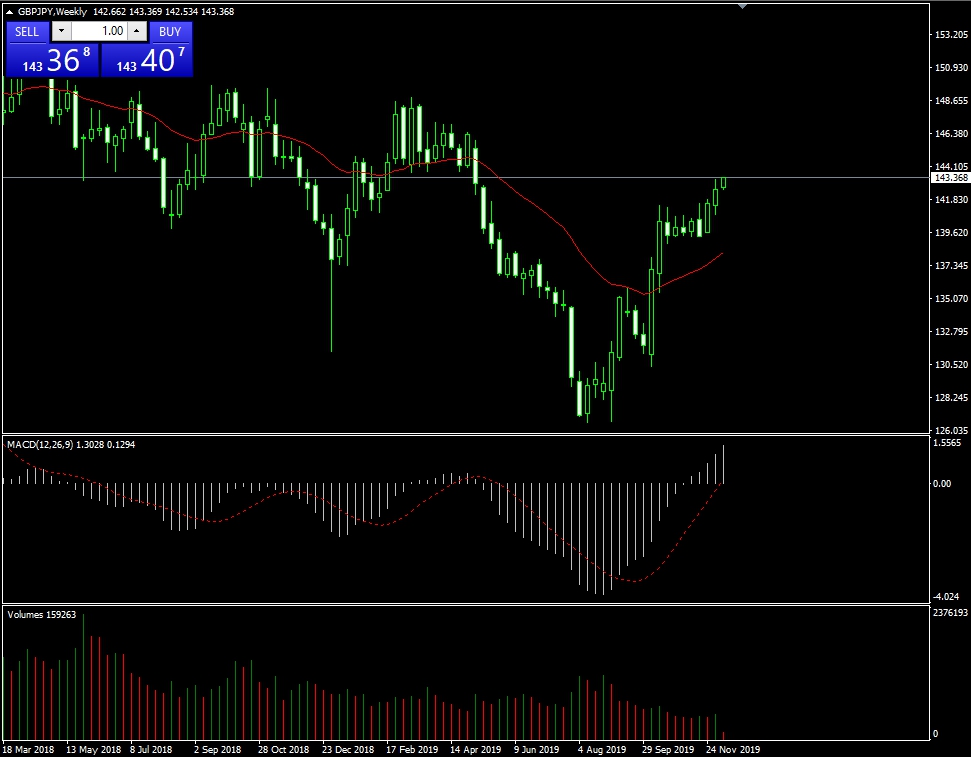Increase lot volume with up arrow
Screen dimensions: 971x757
pos(136,31)
